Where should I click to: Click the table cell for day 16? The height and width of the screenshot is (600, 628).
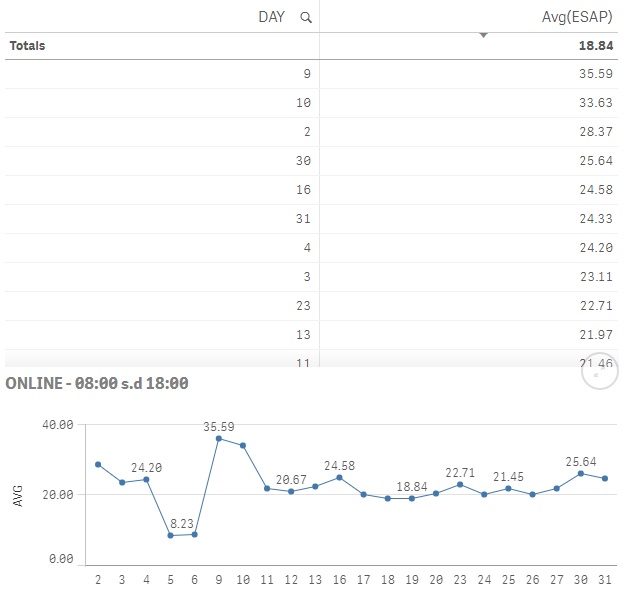point(304,190)
